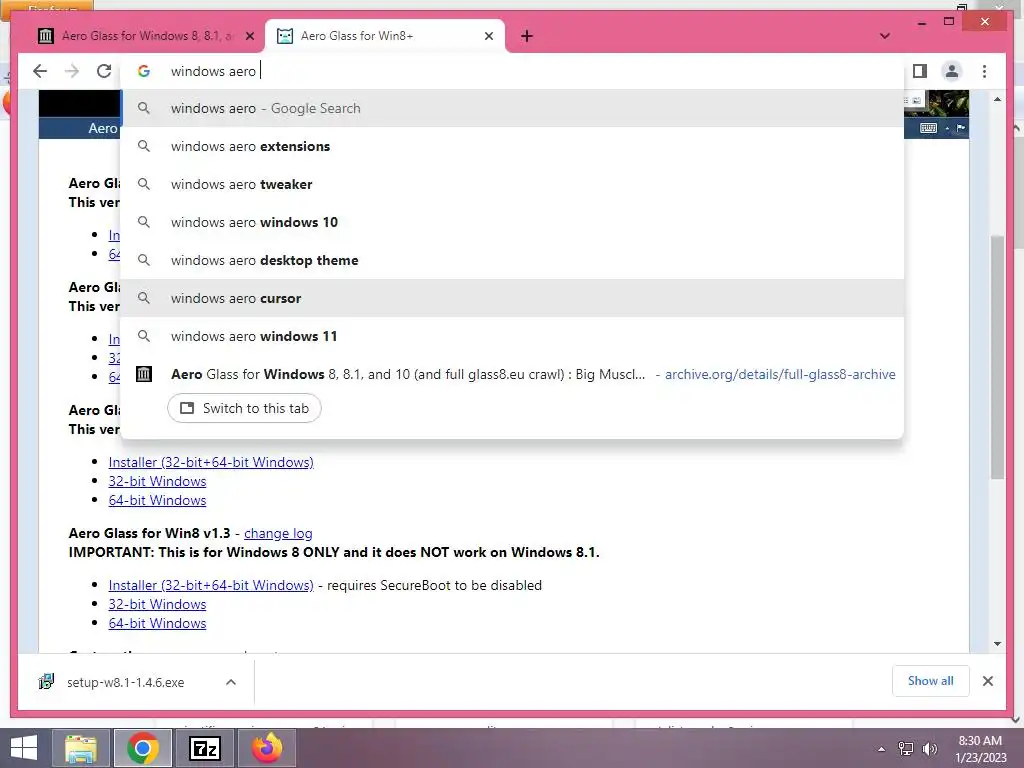Click the Chrome taskbar icon
This screenshot has width=1024, height=768.
(x=143, y=748)
